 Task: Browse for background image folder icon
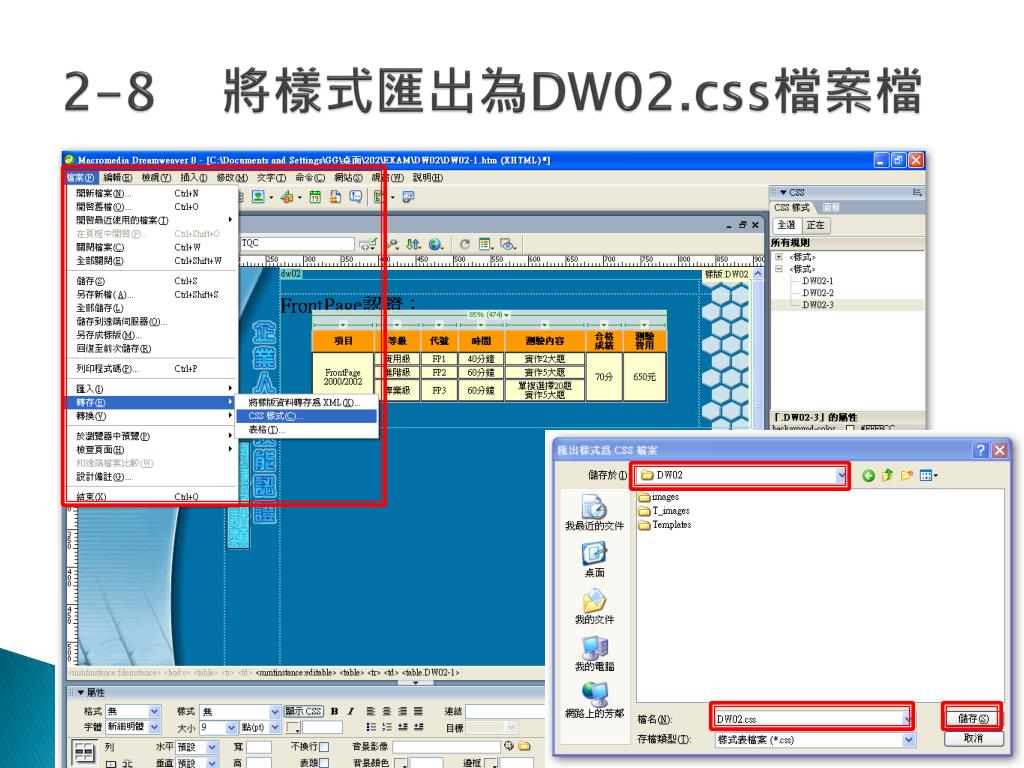click(x=524, y=746)
